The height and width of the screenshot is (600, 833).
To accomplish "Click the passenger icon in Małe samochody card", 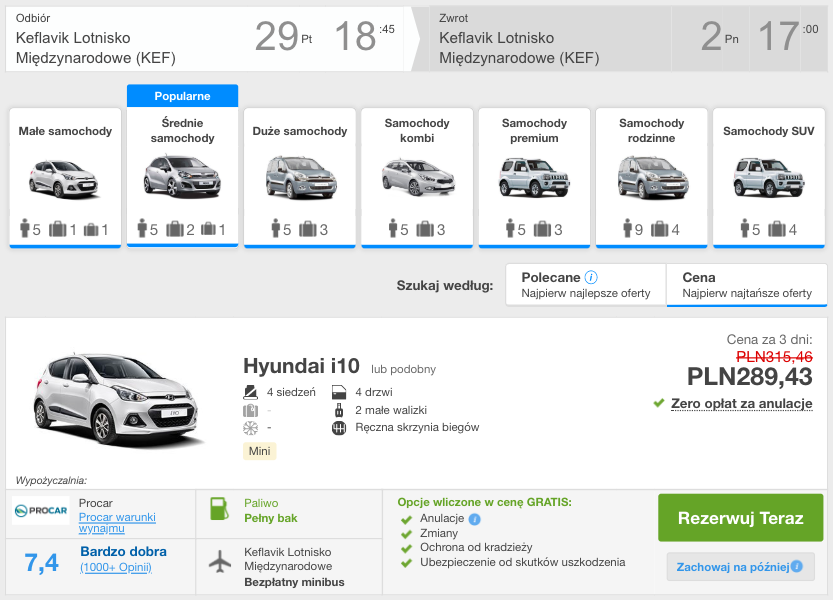I will coord(24,228).
